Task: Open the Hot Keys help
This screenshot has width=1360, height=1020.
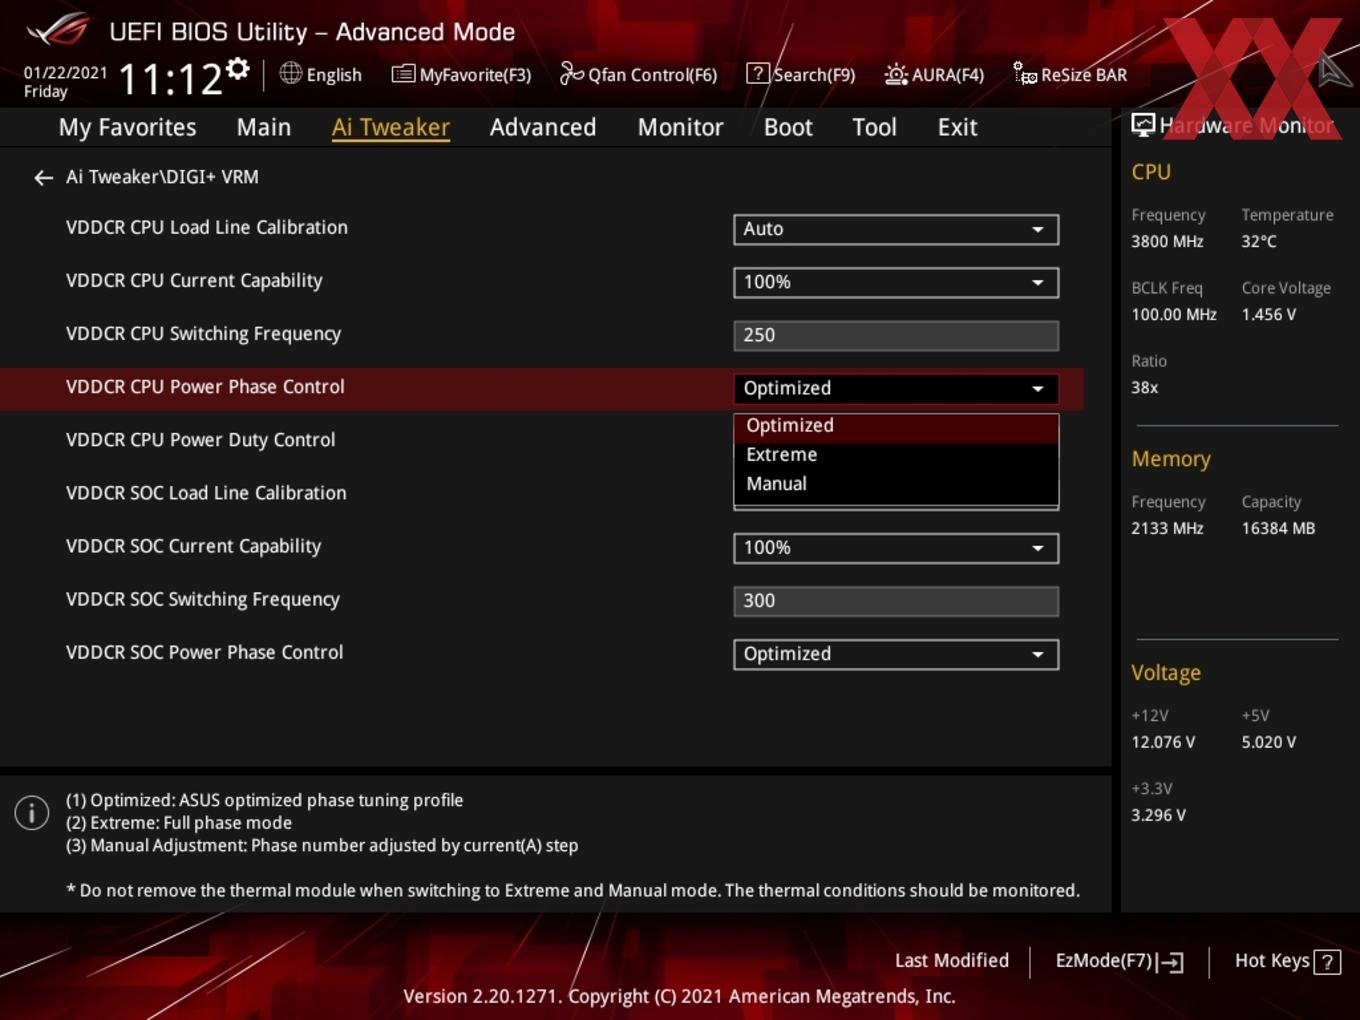Action: (1287, 961)
